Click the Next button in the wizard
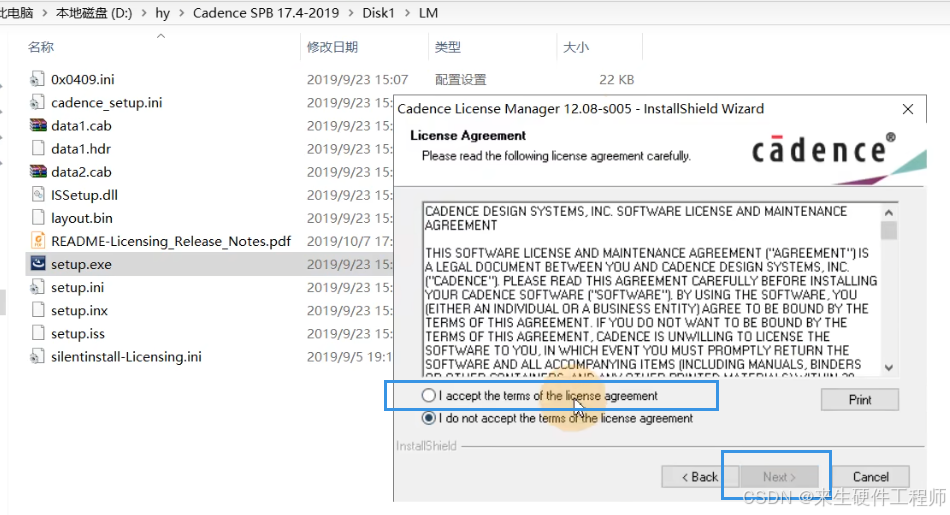This screenshot has height=515, width=950. click(x=779, y=477)
